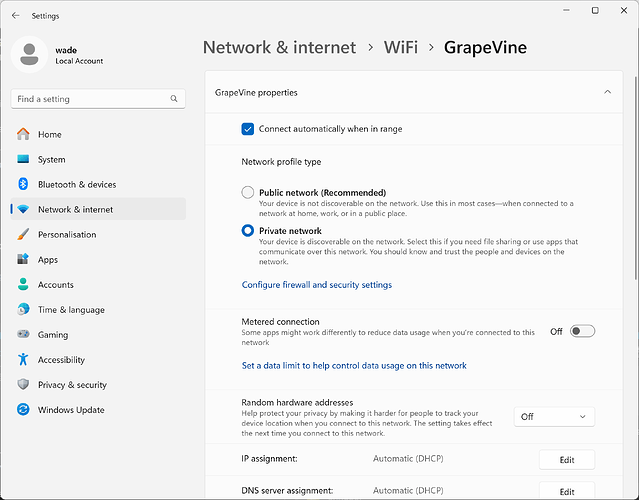639x500 pixels.
Task: Edit IP assignment
Action: [567, 460]
